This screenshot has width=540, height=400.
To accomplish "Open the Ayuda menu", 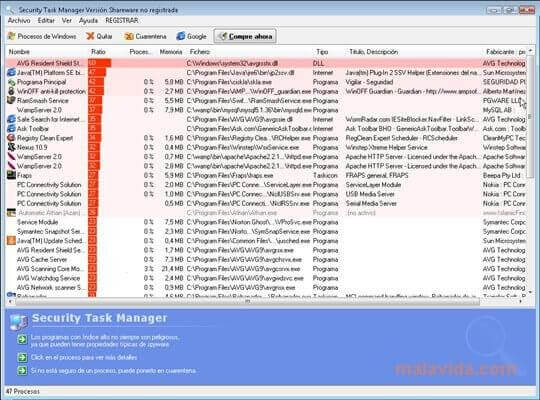I will [x=88, y=21].
